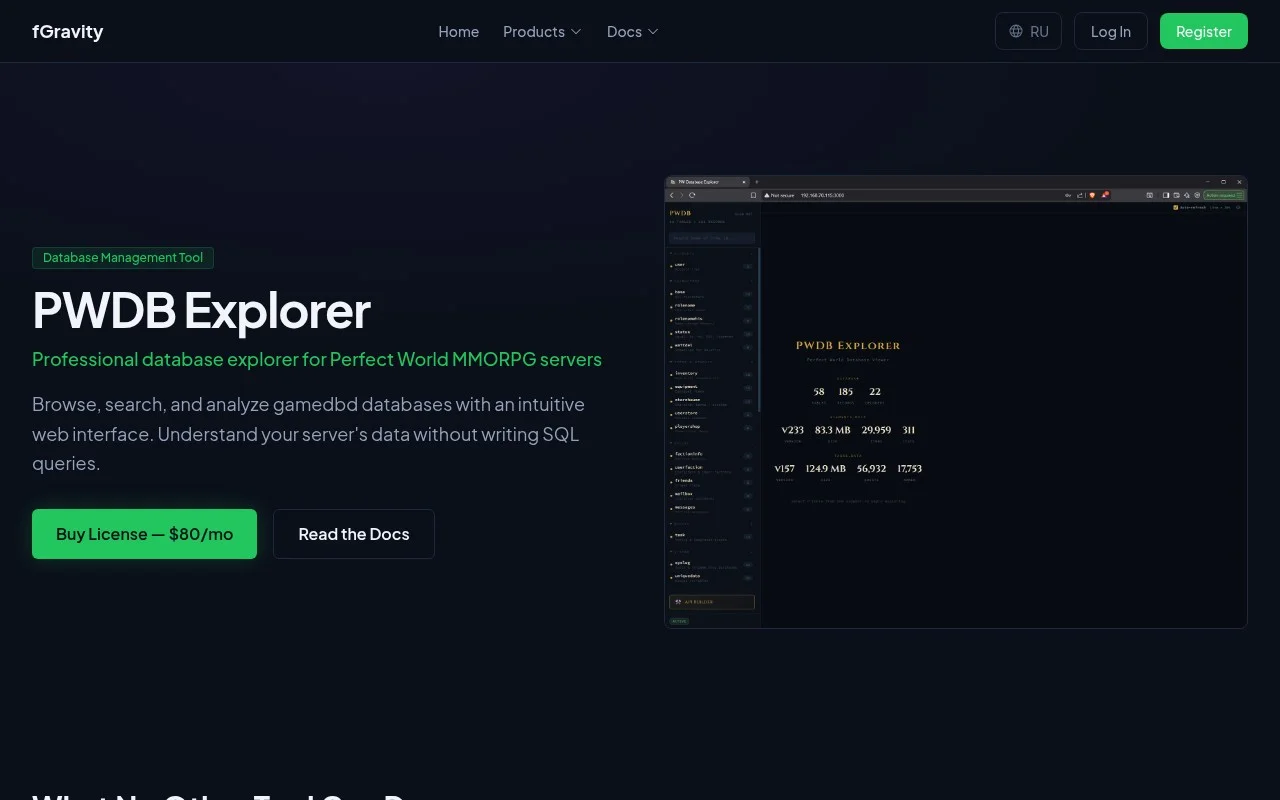Screen dimensions: 1280x800
Task: Click the table search input field in the sidebar
Action: [x=711, y=238]
